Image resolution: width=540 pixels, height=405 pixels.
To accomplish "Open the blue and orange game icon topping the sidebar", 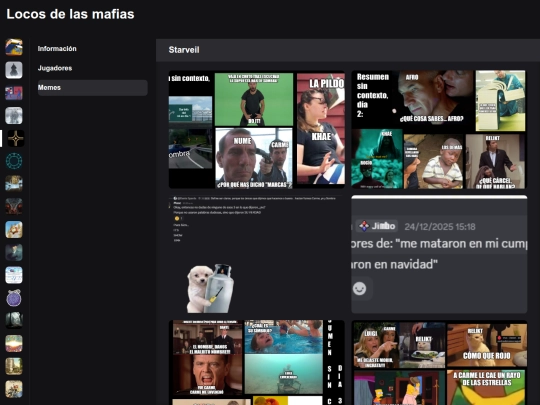I will [x=14, y=47].
